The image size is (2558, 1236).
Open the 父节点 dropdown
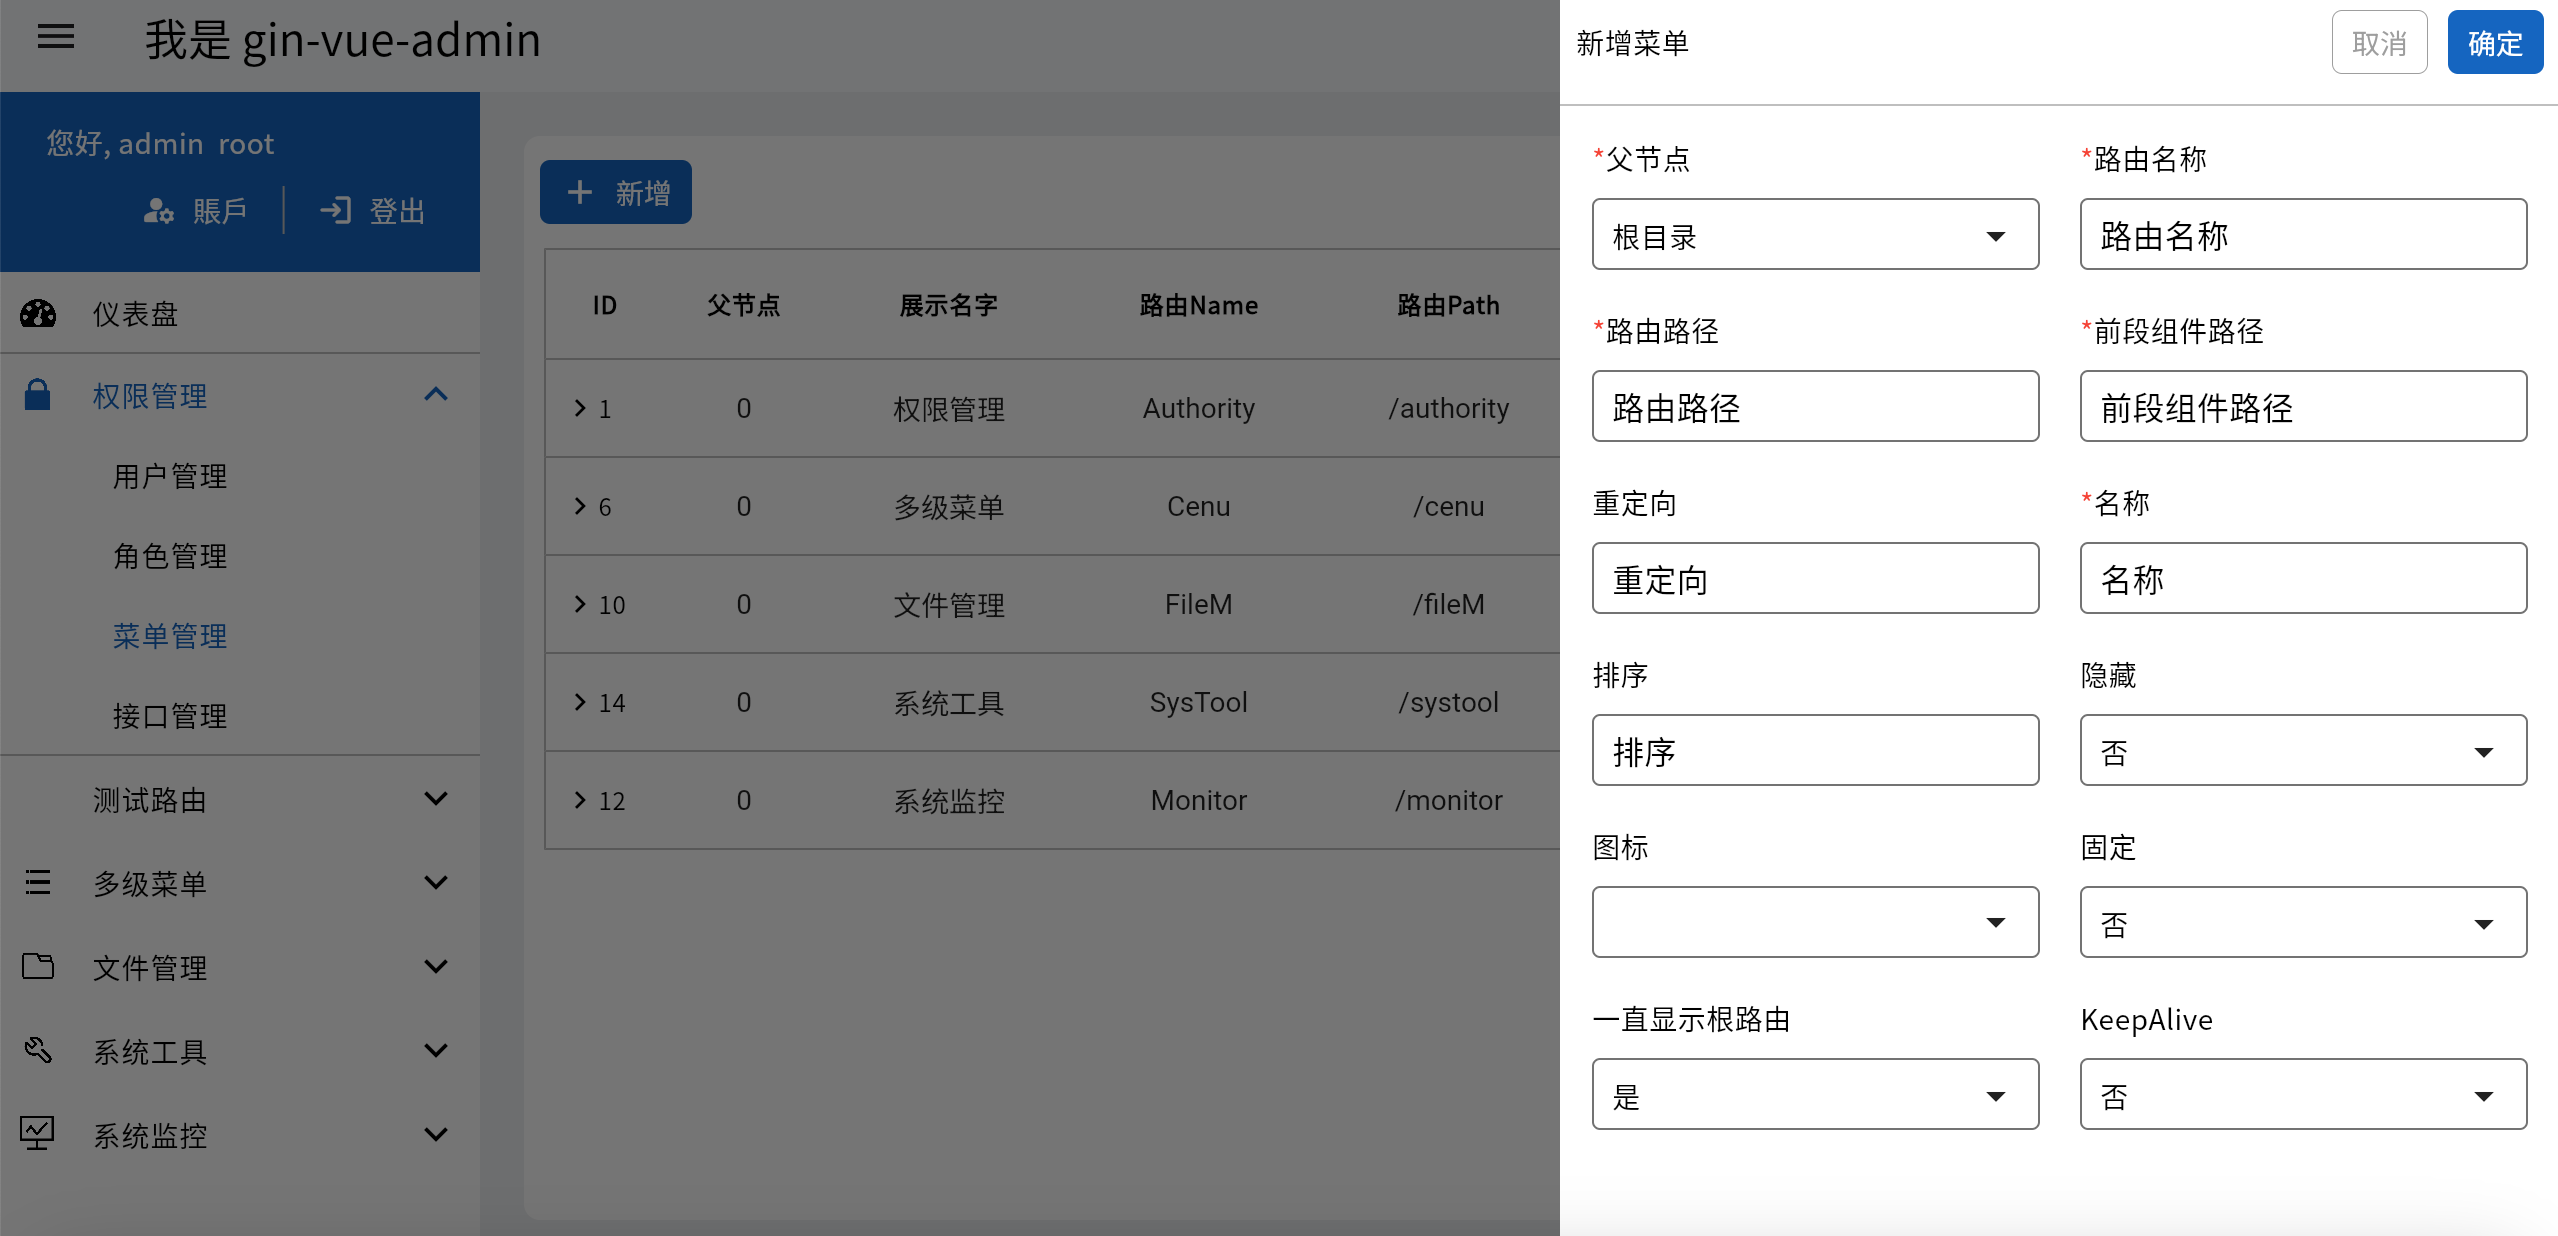[x=1815, y=235]
